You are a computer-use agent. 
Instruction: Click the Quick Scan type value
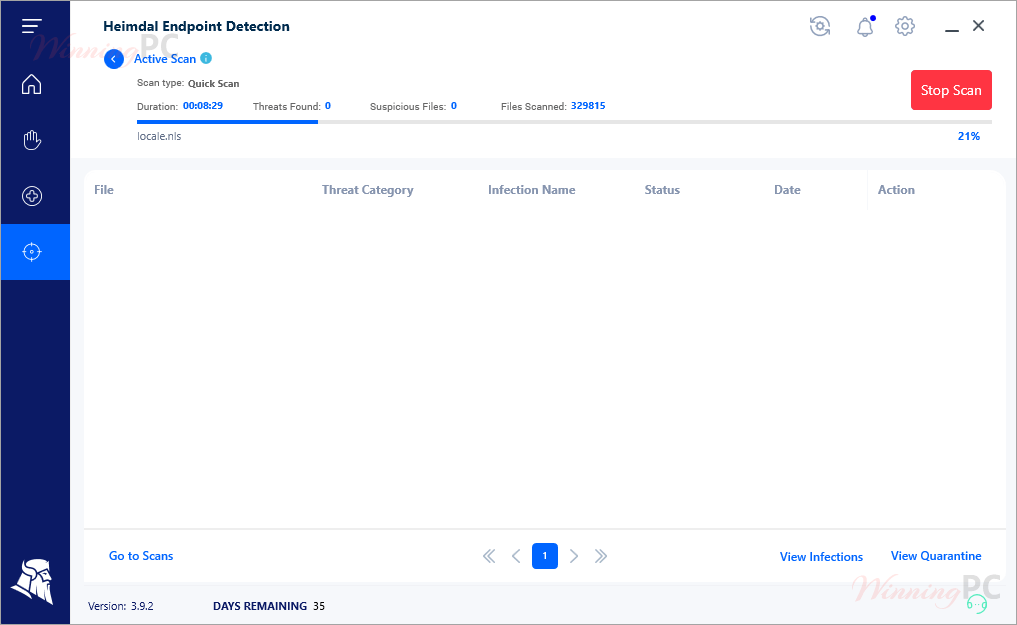213,84
